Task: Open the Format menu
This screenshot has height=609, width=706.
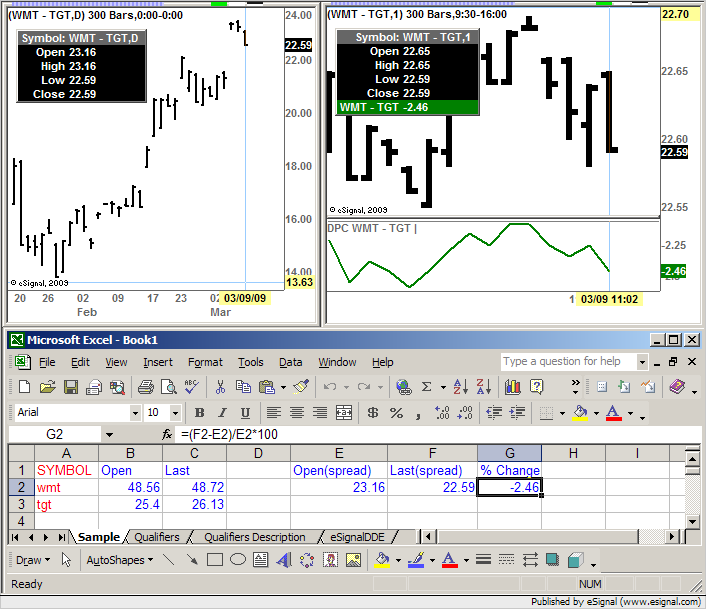Action: click(x=205, y=362)
